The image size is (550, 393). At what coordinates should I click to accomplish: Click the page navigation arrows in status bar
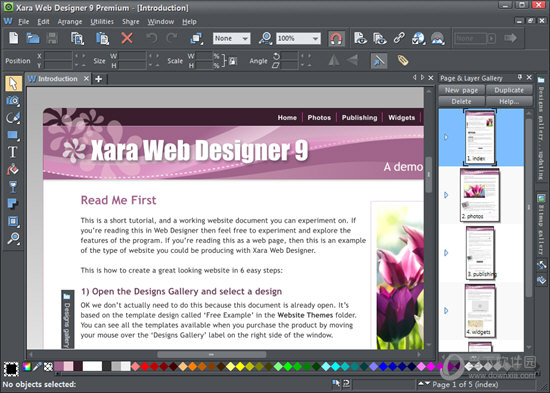click(x=423, y=384)
